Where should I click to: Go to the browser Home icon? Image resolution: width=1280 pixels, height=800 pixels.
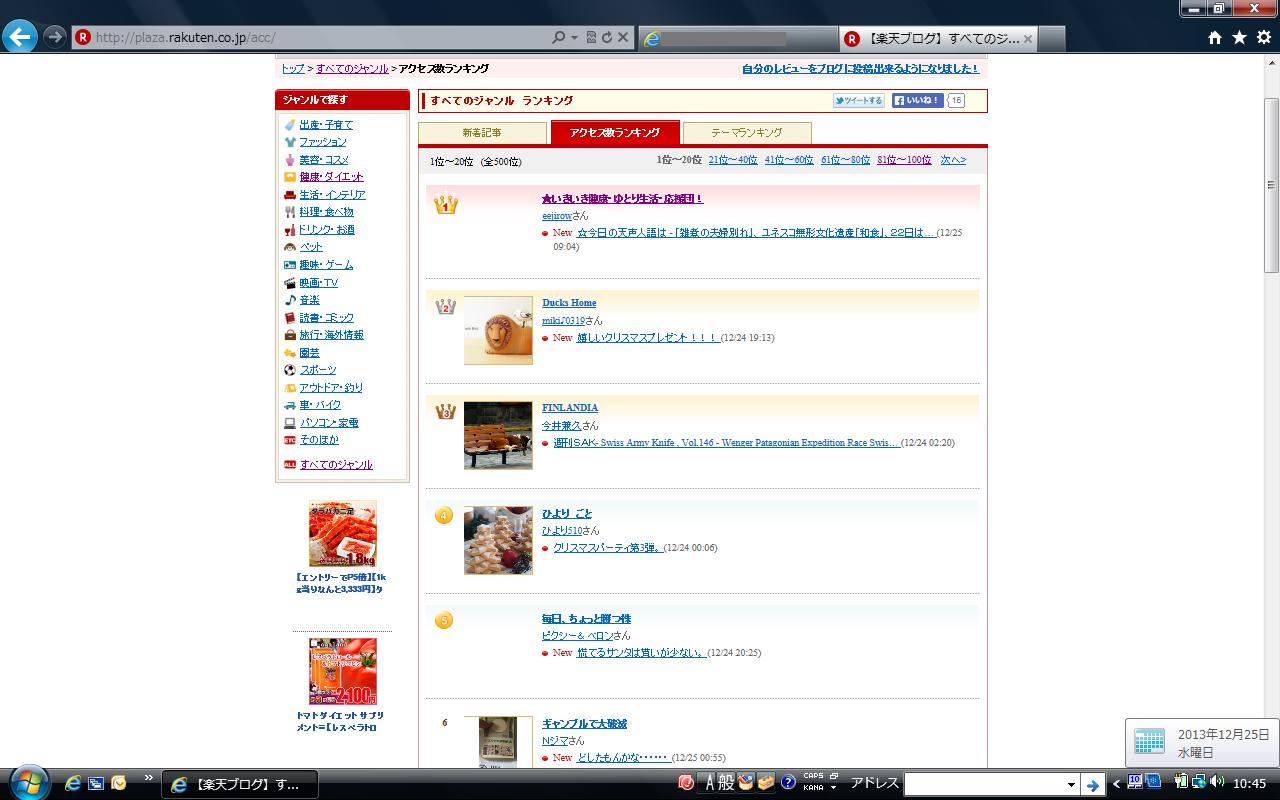1215,37
